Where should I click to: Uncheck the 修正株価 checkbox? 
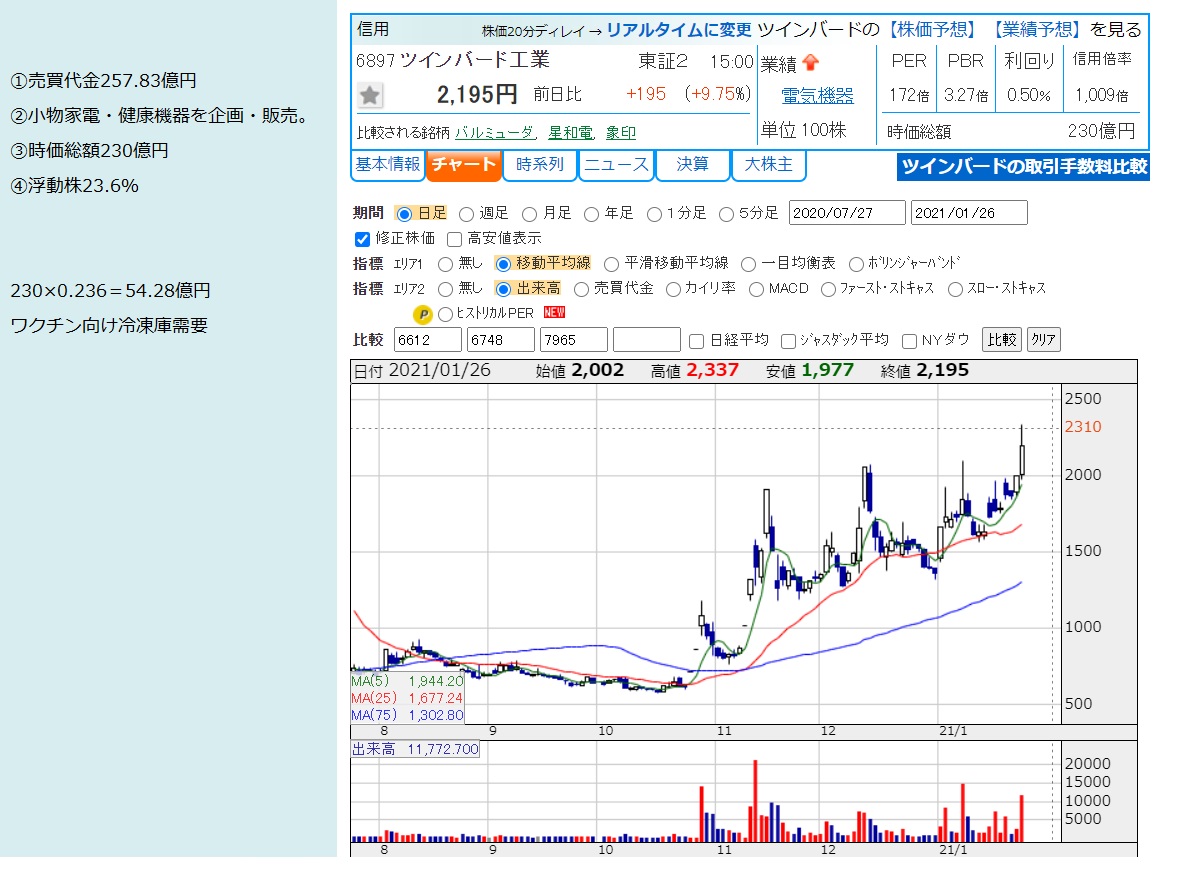362,239
